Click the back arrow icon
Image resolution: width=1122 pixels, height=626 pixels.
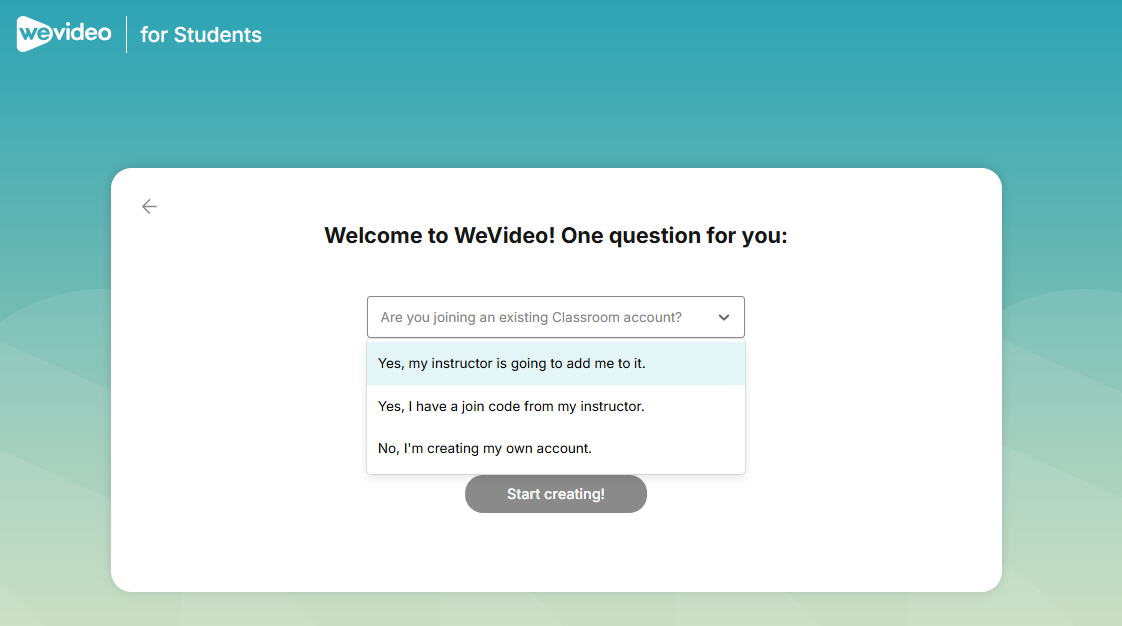pyautogui.click(x=149, y=207)
